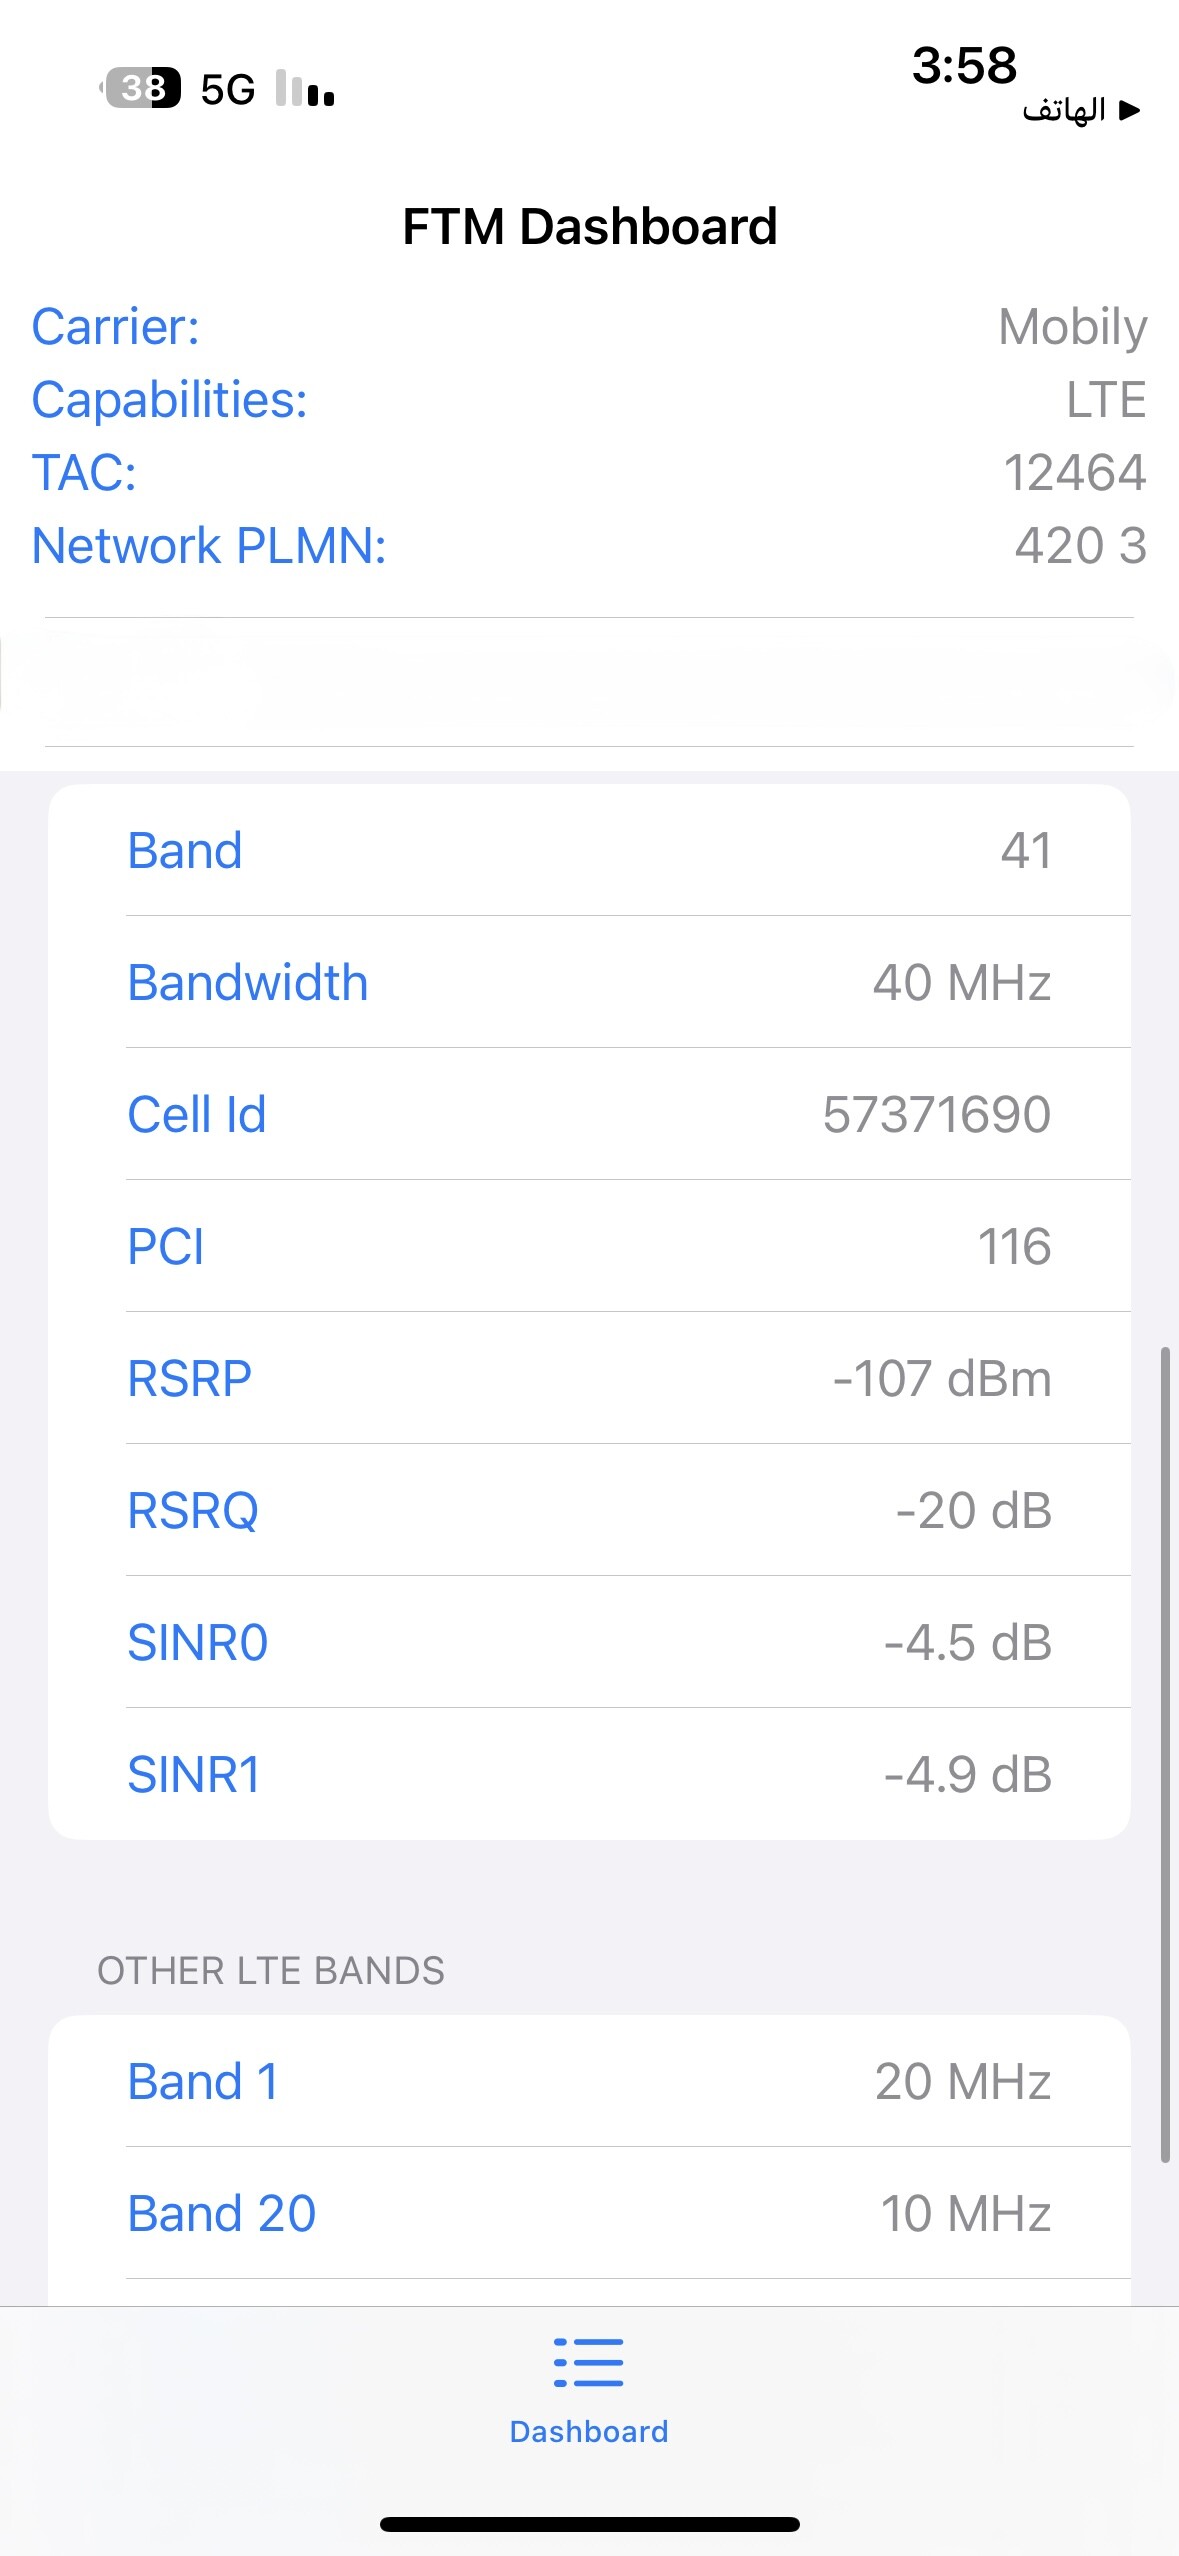Select the Band 41 row

pyautogui.click(x=589, y=851)
